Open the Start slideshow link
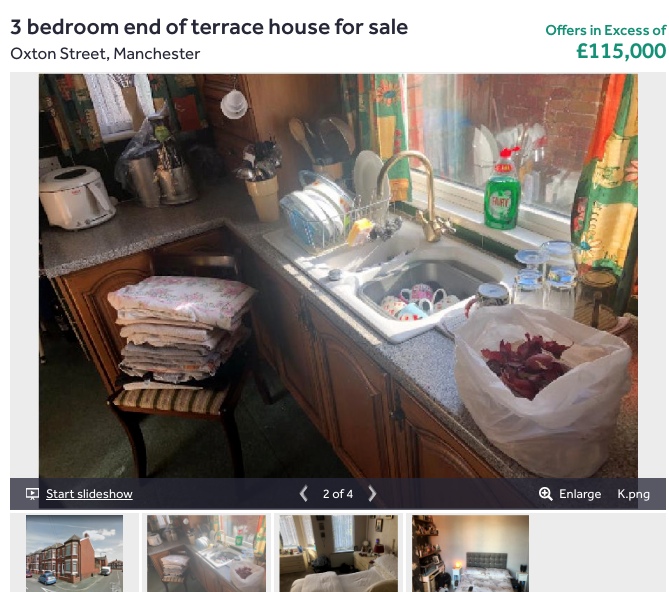Screen dimensions: 669x592 click(89, 494)
